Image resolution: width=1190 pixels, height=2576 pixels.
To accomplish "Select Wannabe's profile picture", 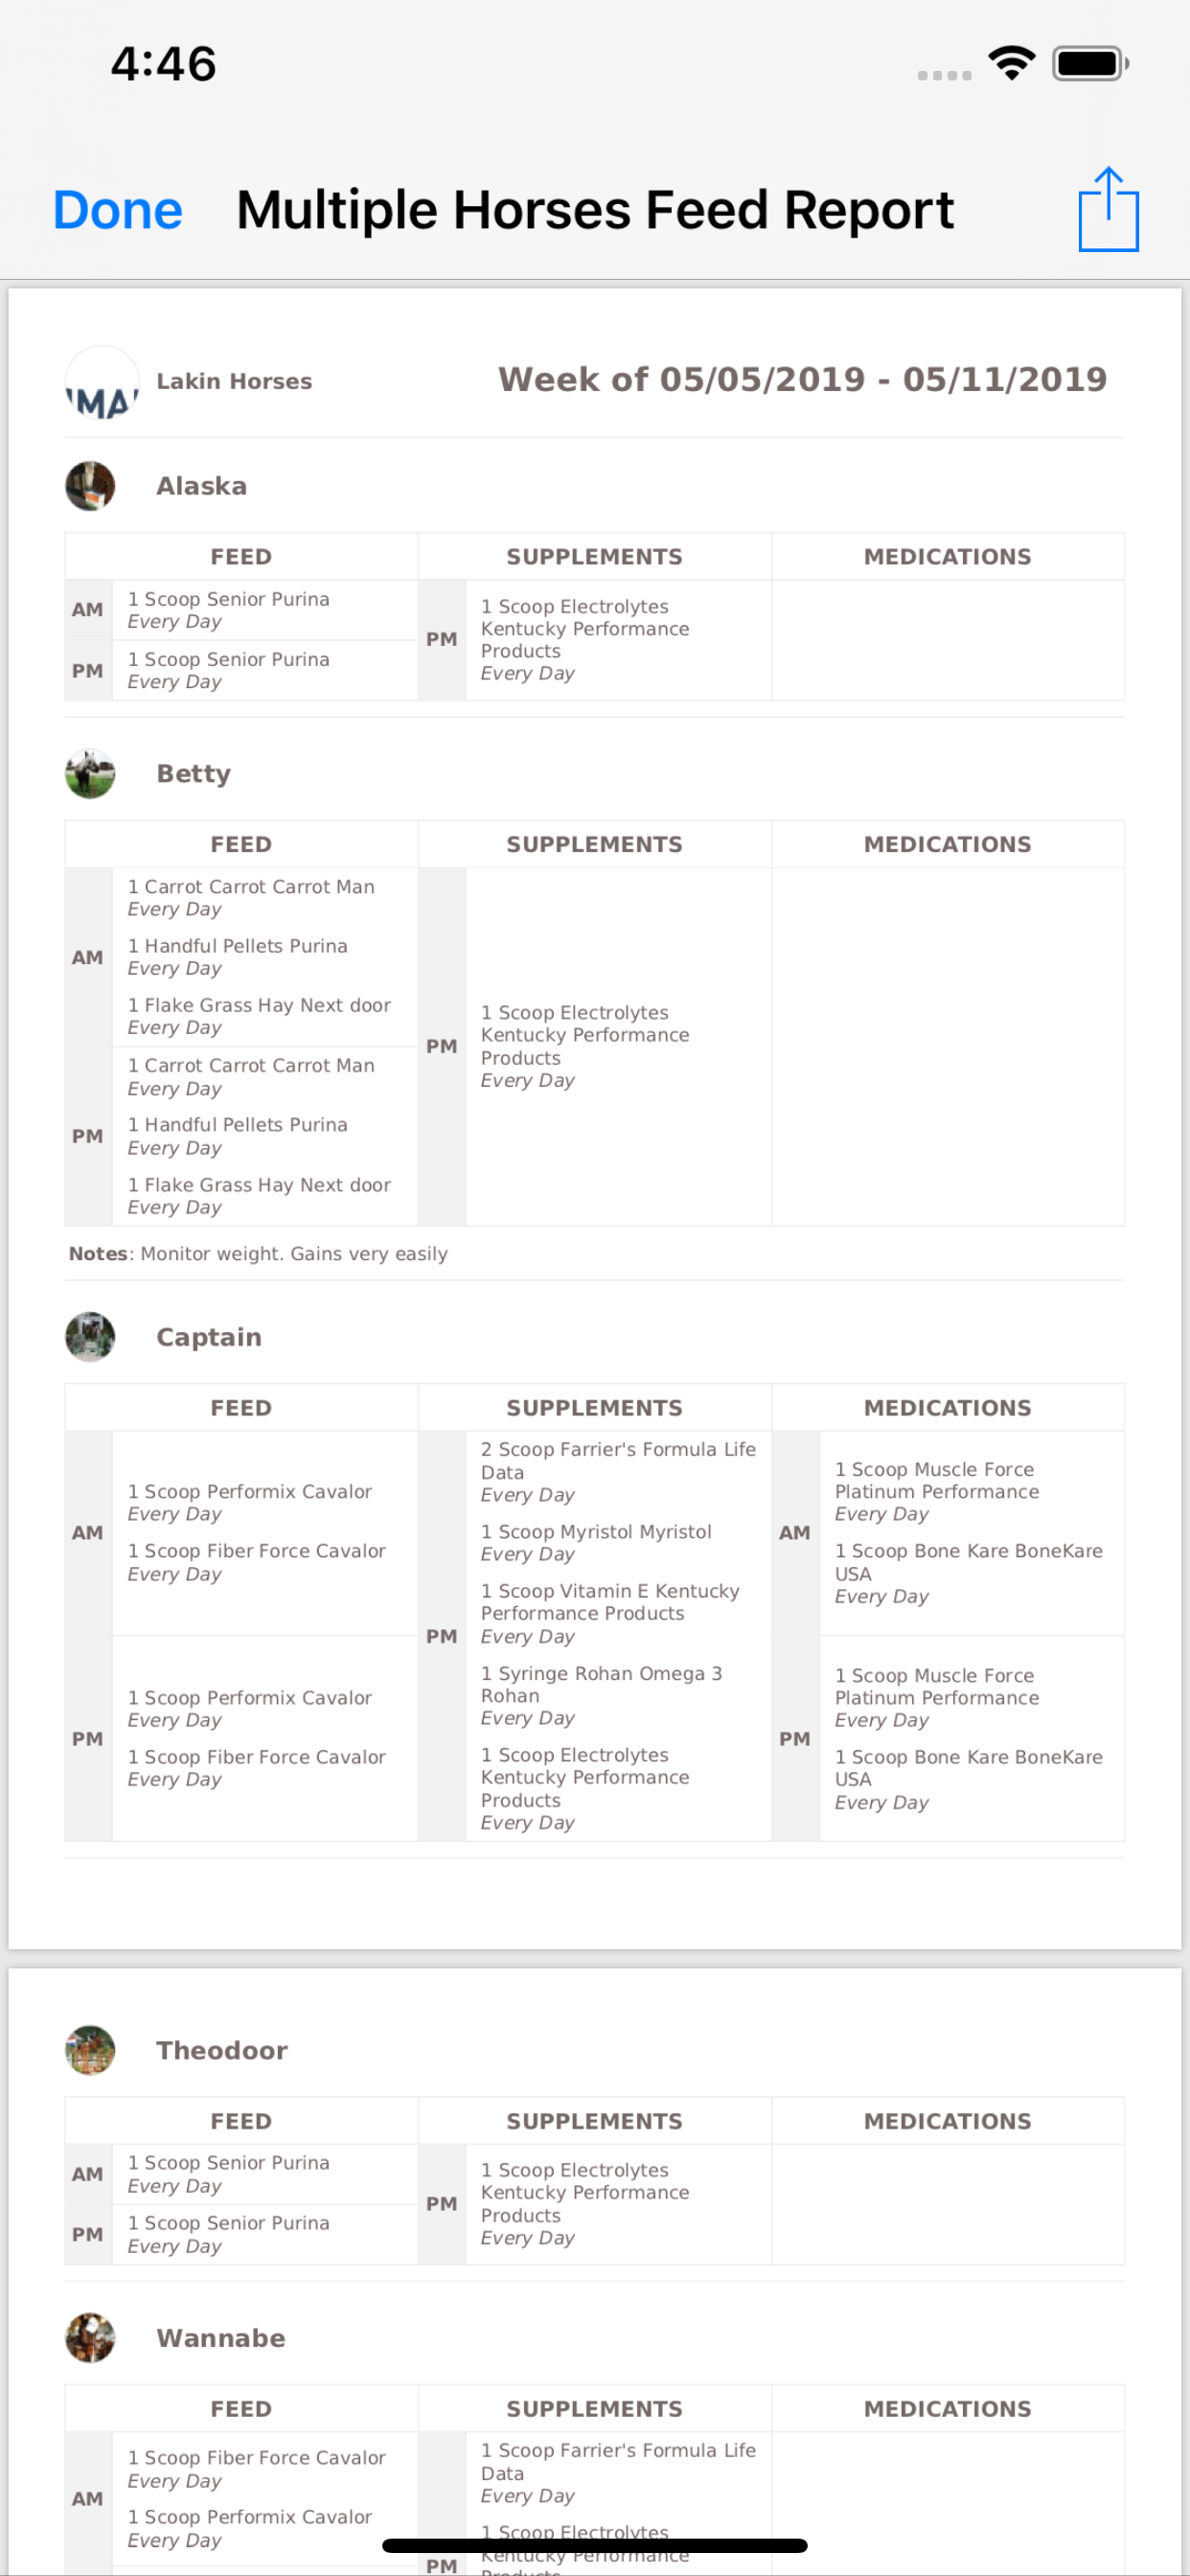I will (90, 2338).
